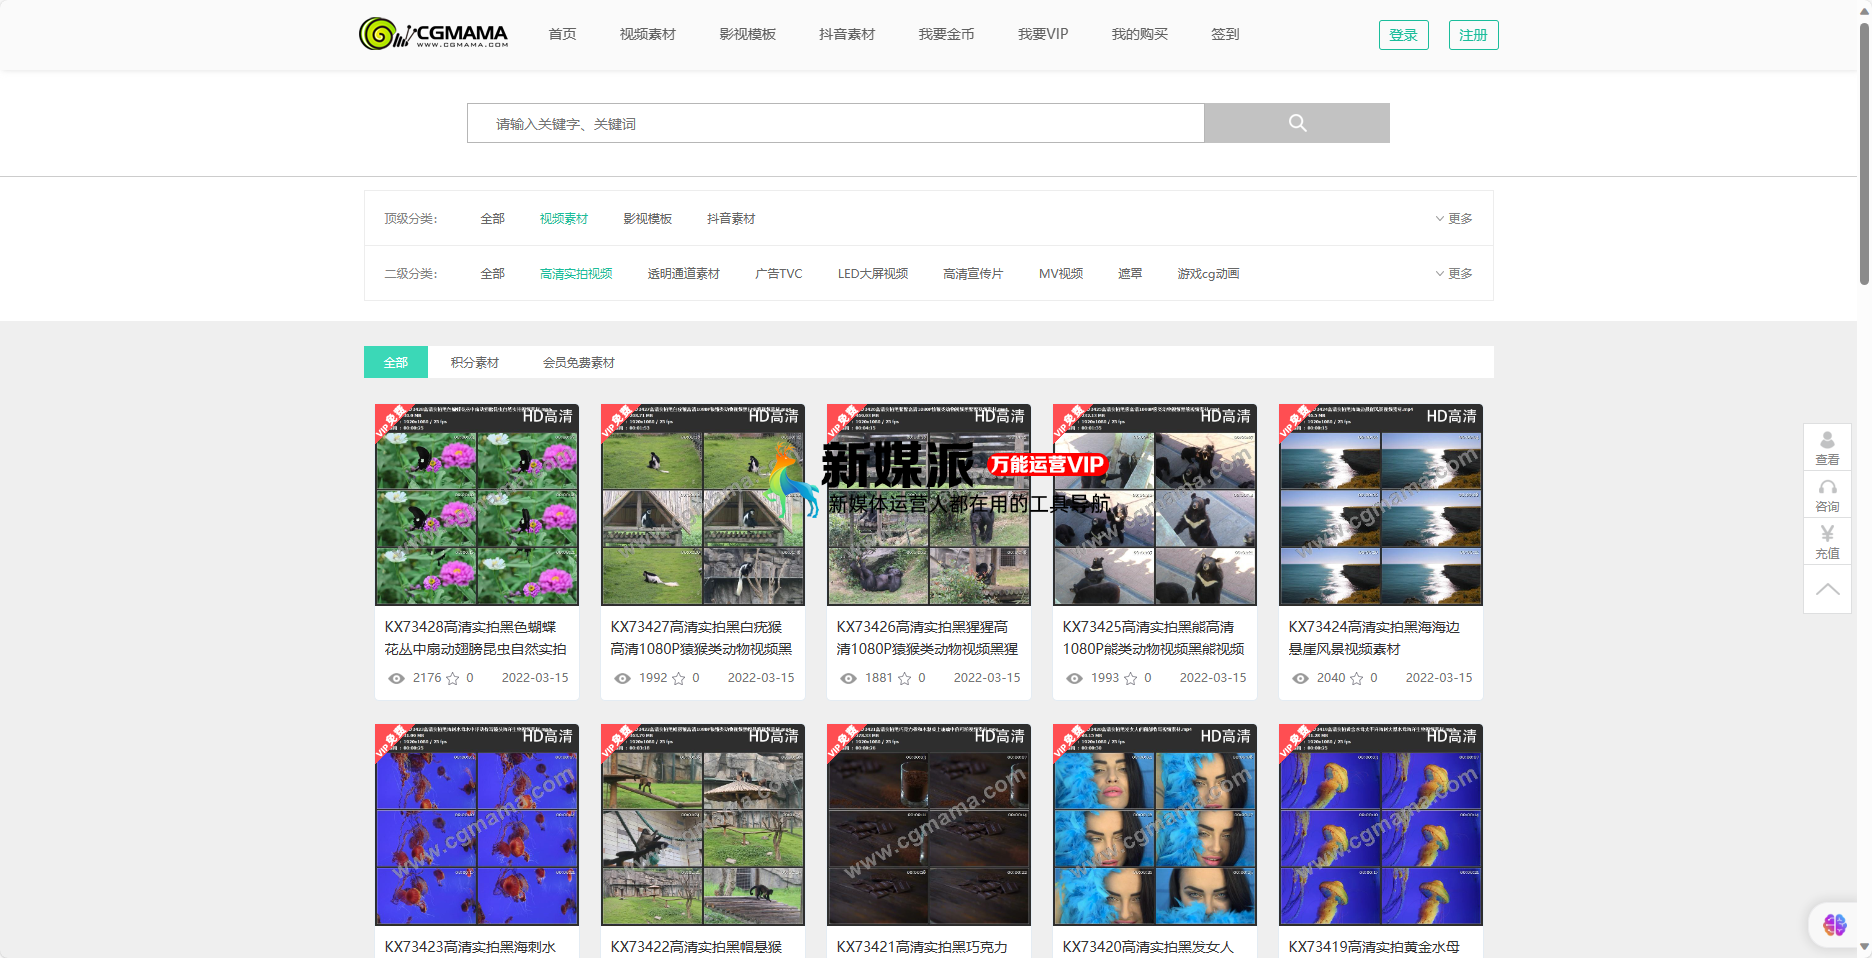Image resolution: width=1872 pixels, height=958 pixels.
Task: Click the star favorite icon on KX73424
Action: click(x=1357, y=678)
